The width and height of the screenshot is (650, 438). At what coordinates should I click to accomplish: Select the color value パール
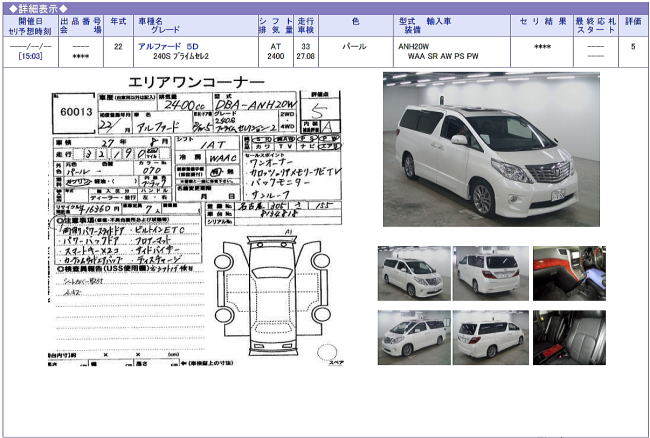coord(354,46)
